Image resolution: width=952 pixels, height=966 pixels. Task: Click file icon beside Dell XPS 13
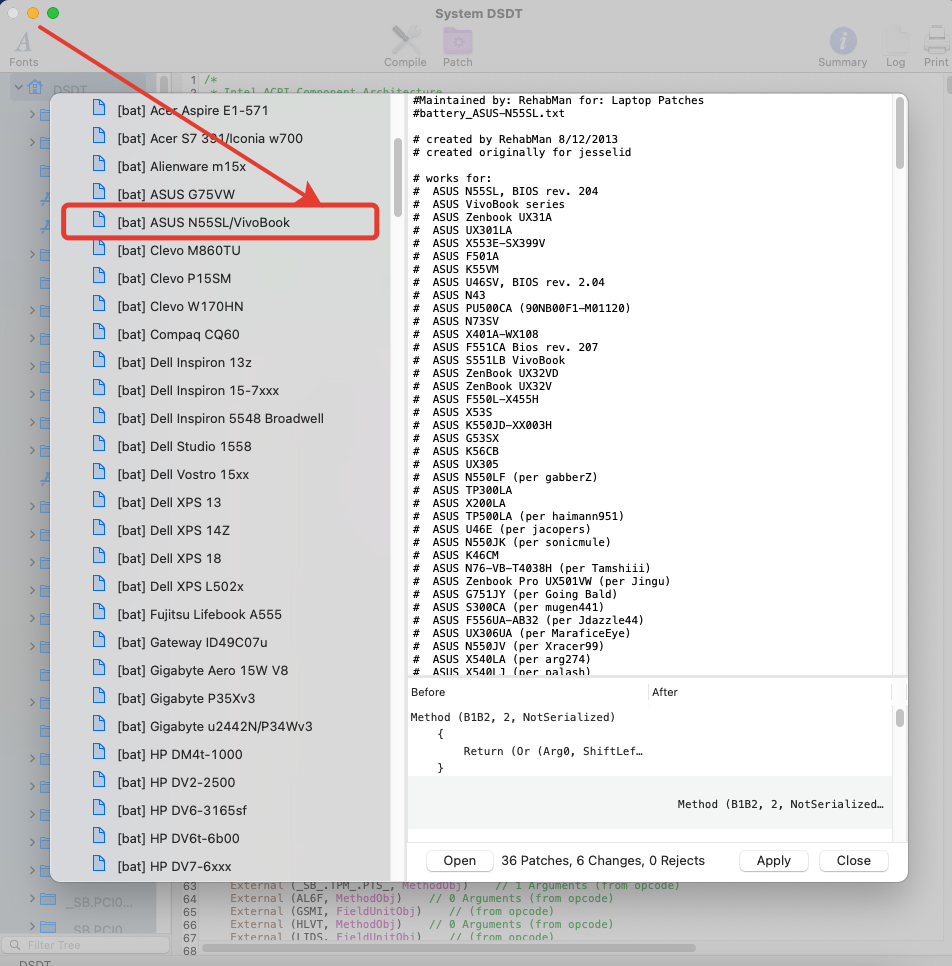pyautogui.click(x=99, y=500)
